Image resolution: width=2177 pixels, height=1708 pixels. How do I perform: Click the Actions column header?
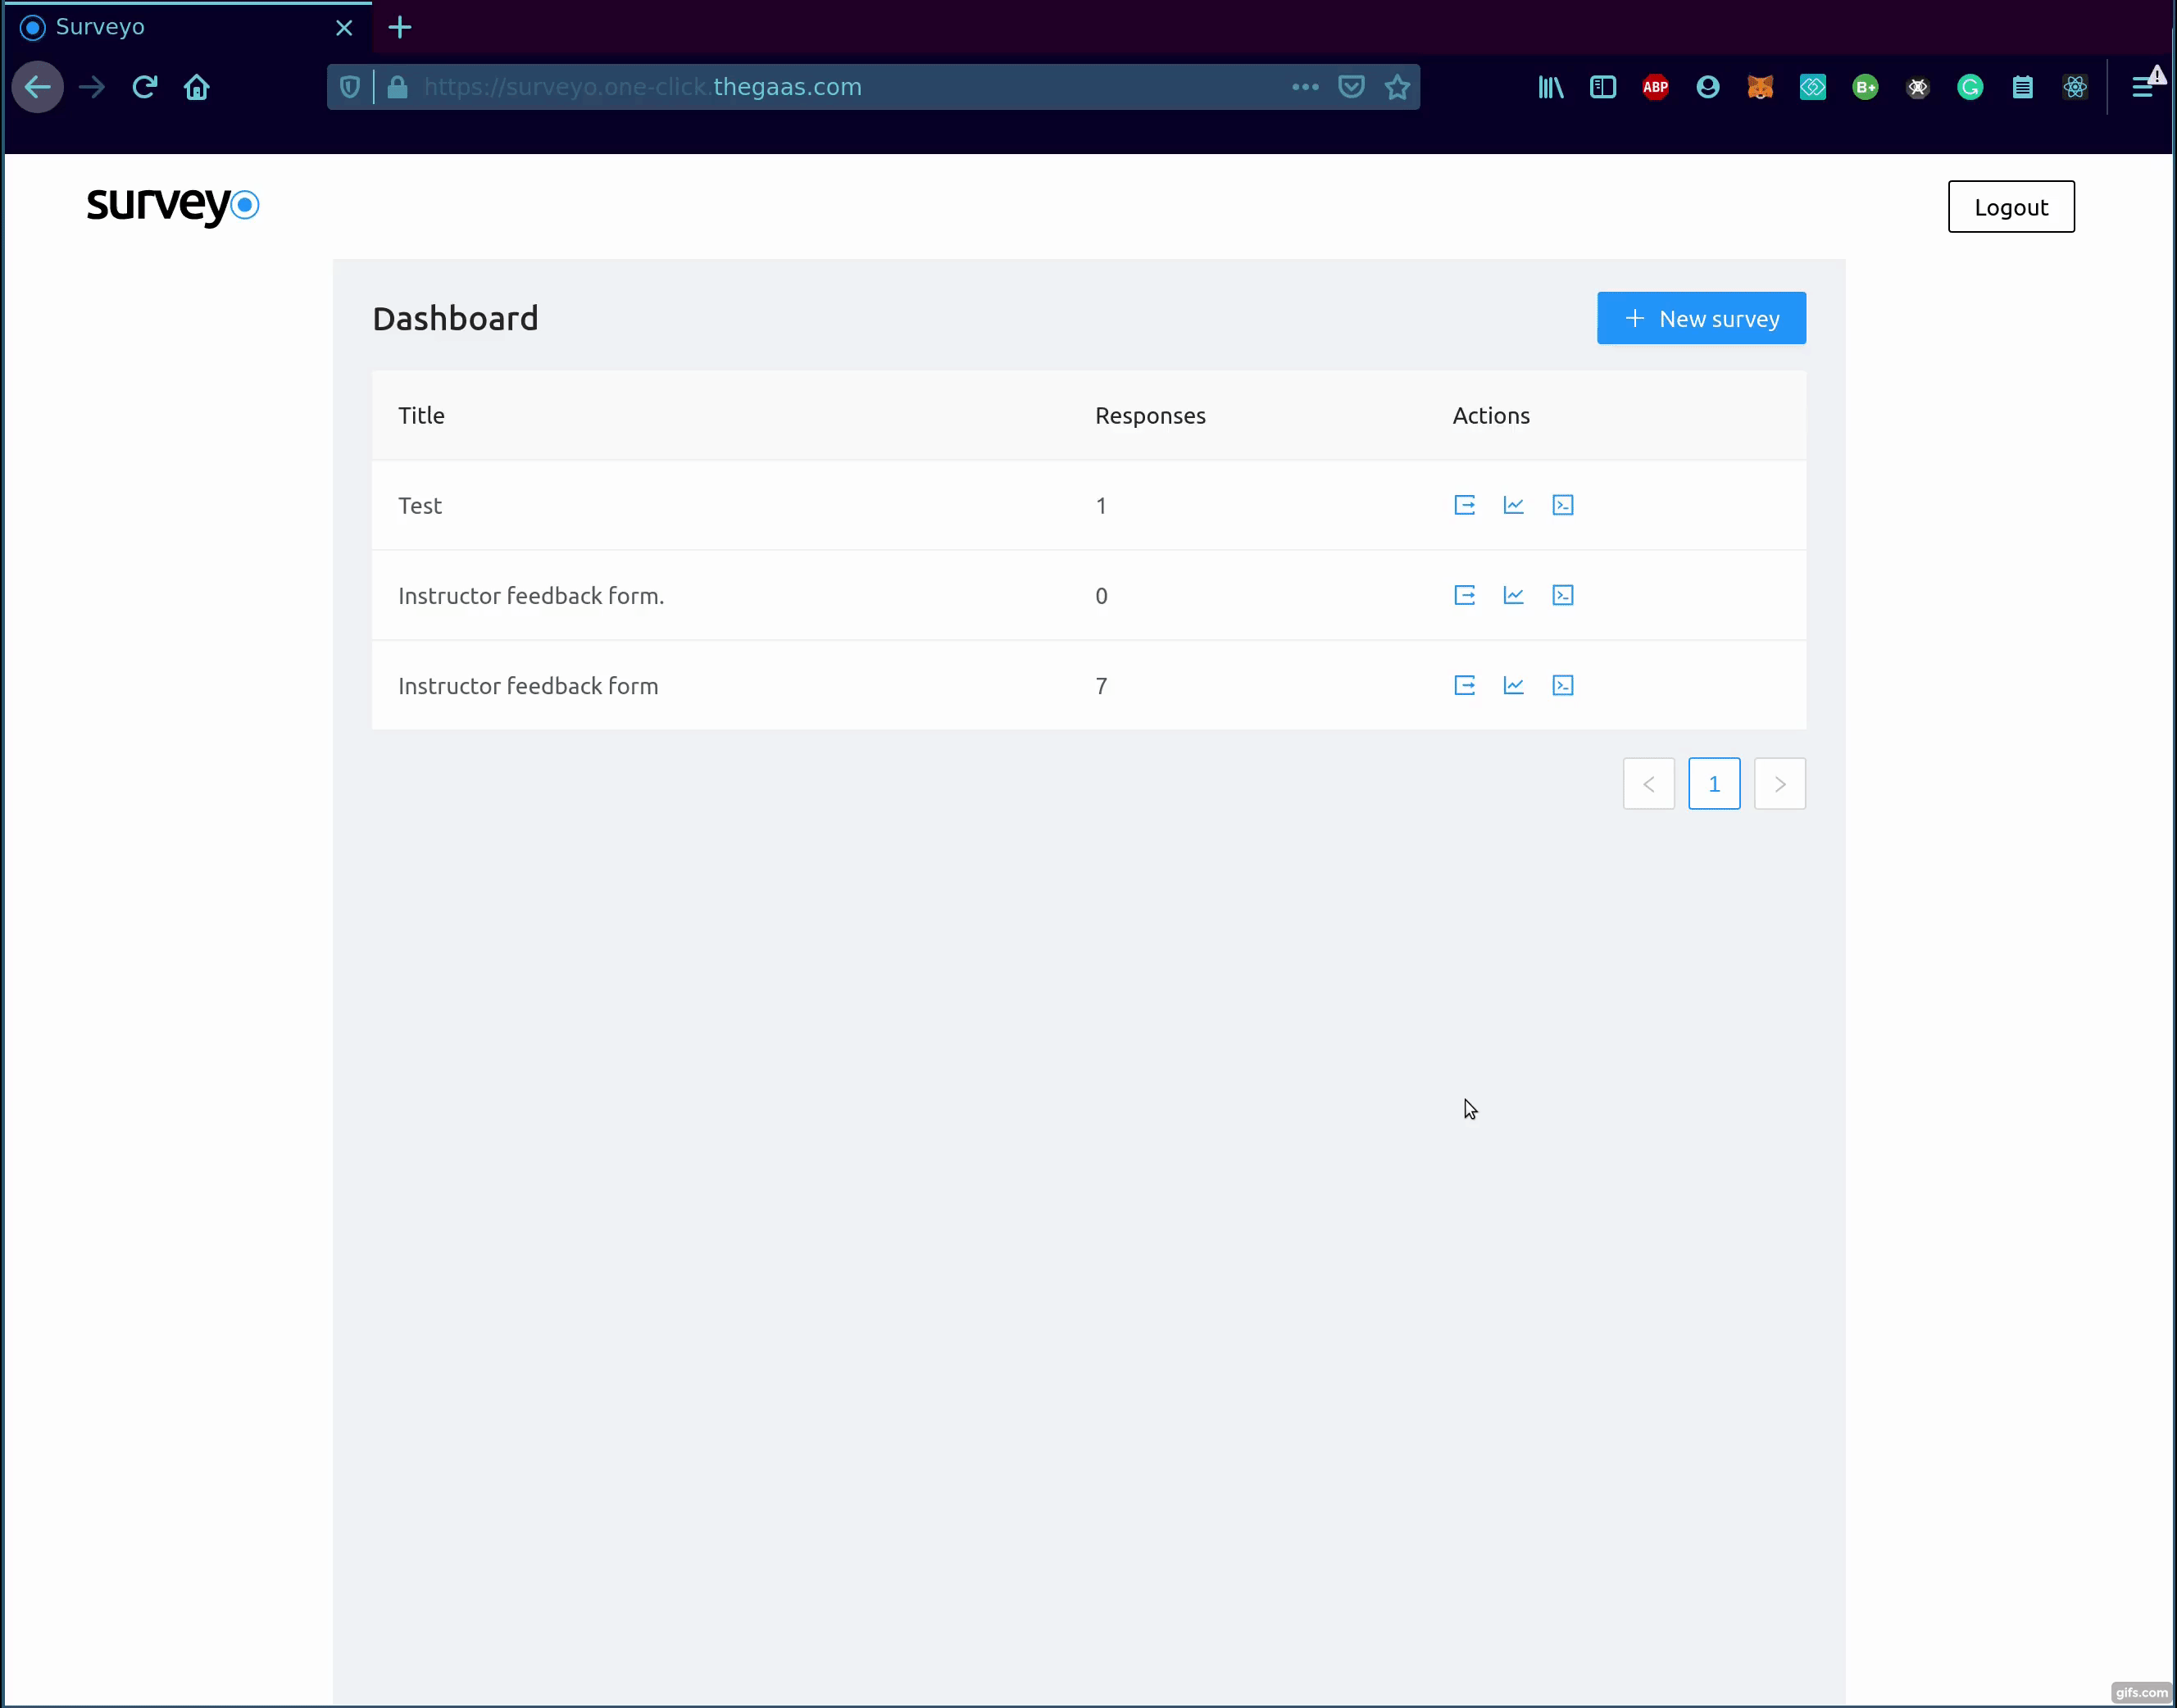[1492, 413]
